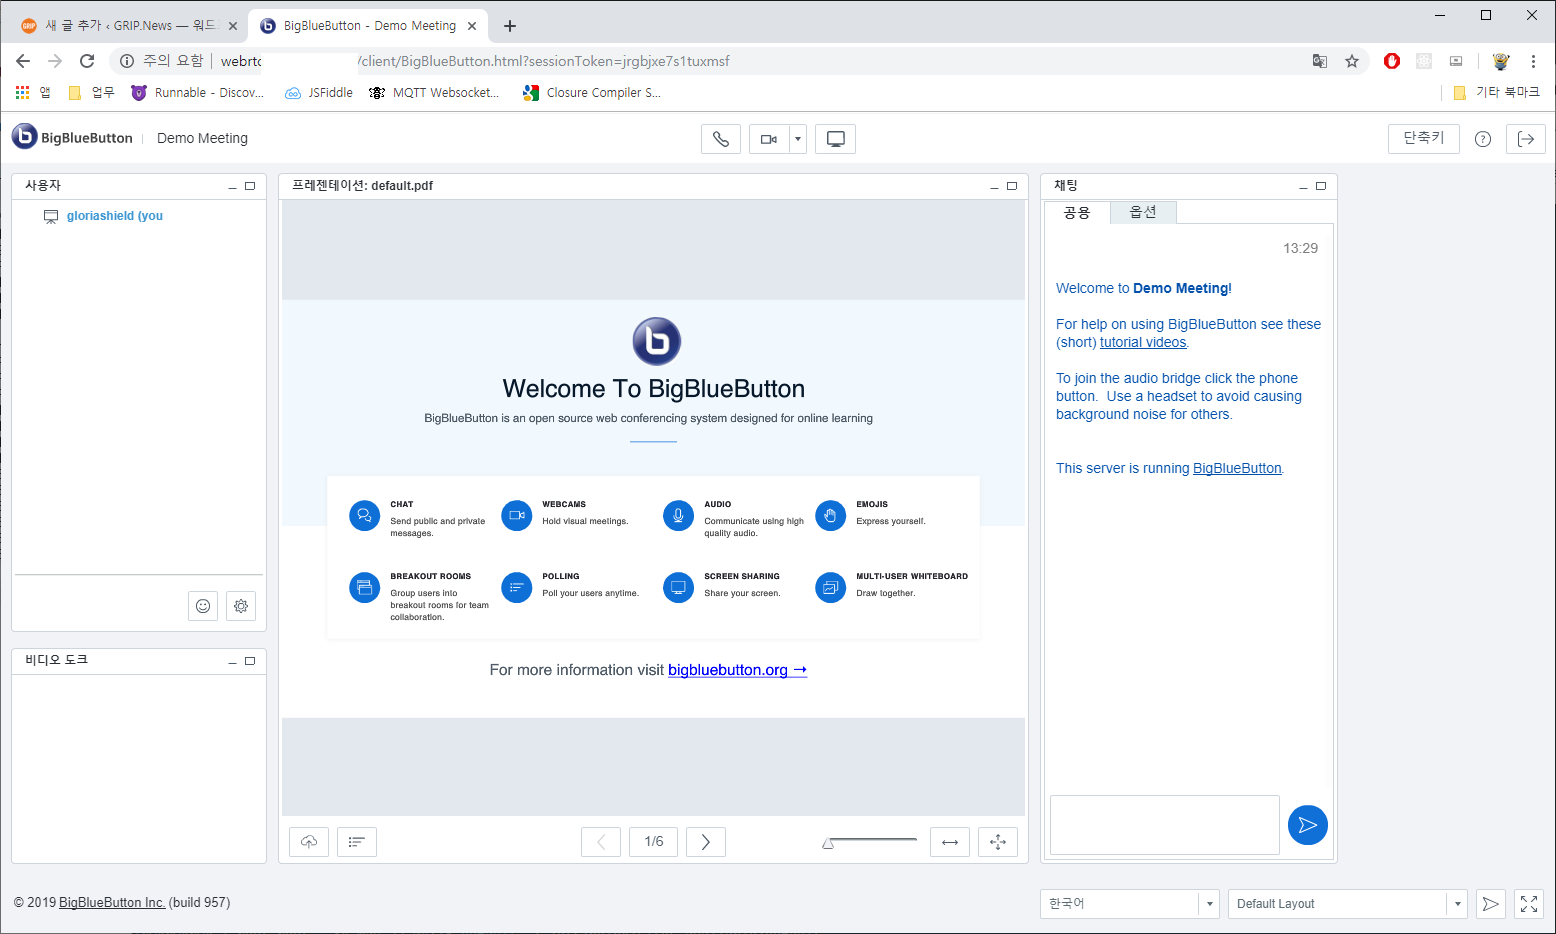The height and width of the screenshot is (934, 1556).
Task: Open user settings with the gear icon
Action: 240,606
